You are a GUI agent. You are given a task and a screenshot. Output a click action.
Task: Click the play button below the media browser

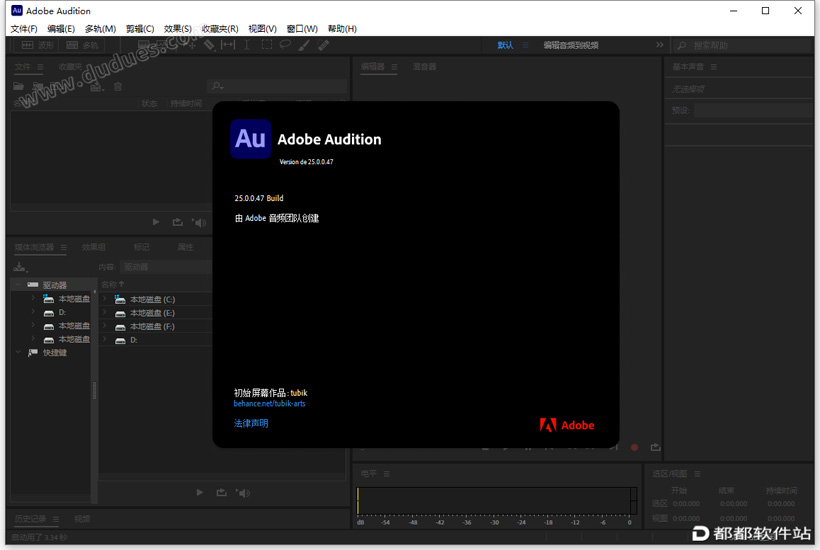point(200,492)
